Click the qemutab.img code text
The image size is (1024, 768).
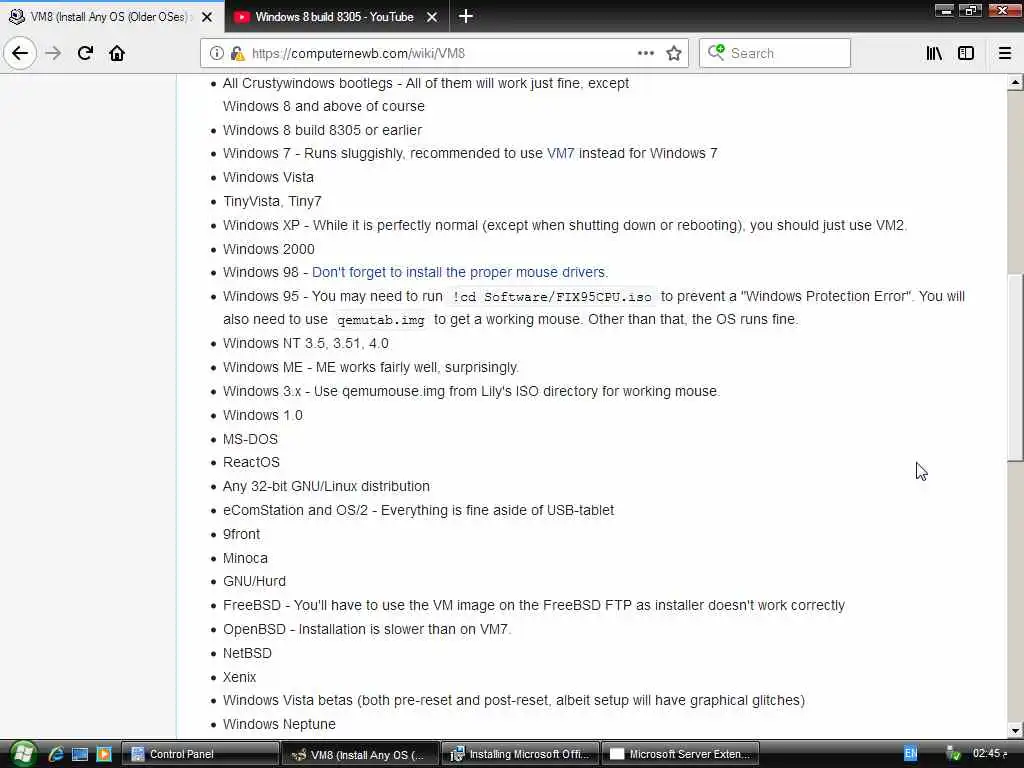pyautogui.click(x=381, y=320)
